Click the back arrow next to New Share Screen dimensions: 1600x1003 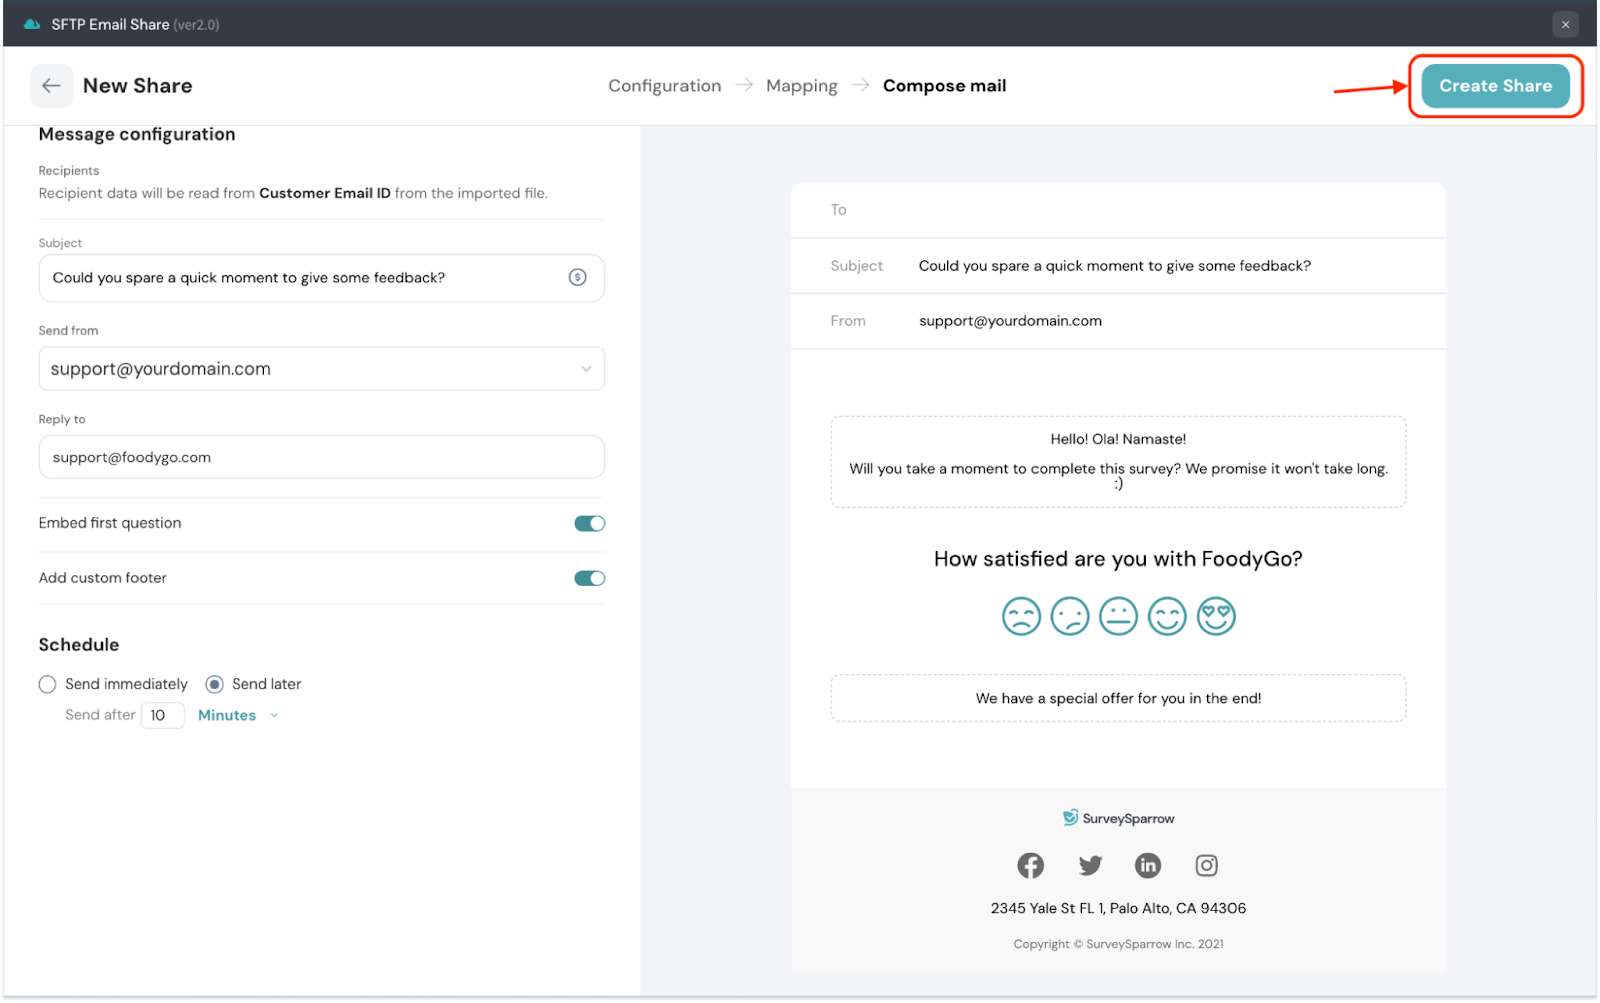(x=51, y=86)
